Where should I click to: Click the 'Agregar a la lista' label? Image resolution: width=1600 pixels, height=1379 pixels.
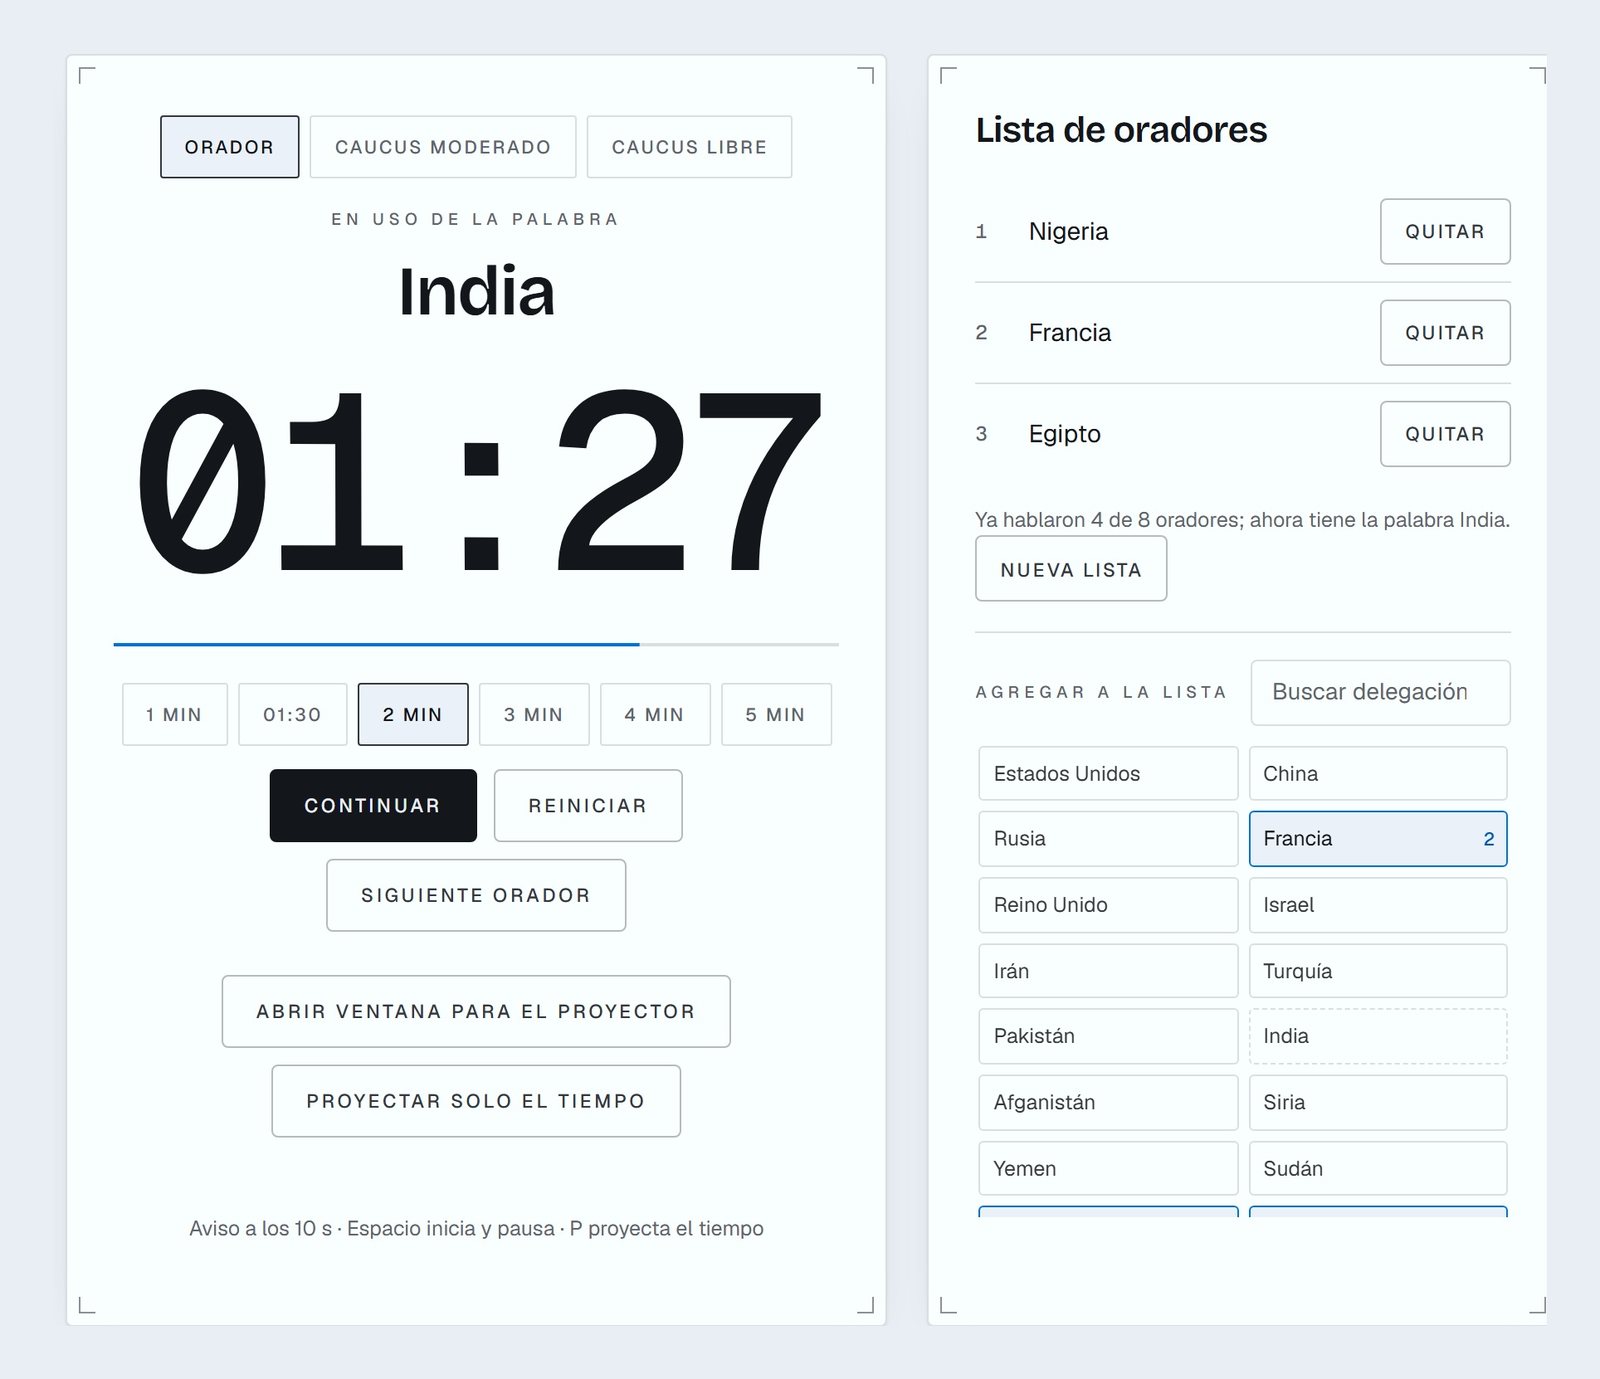click(1101, 692)
